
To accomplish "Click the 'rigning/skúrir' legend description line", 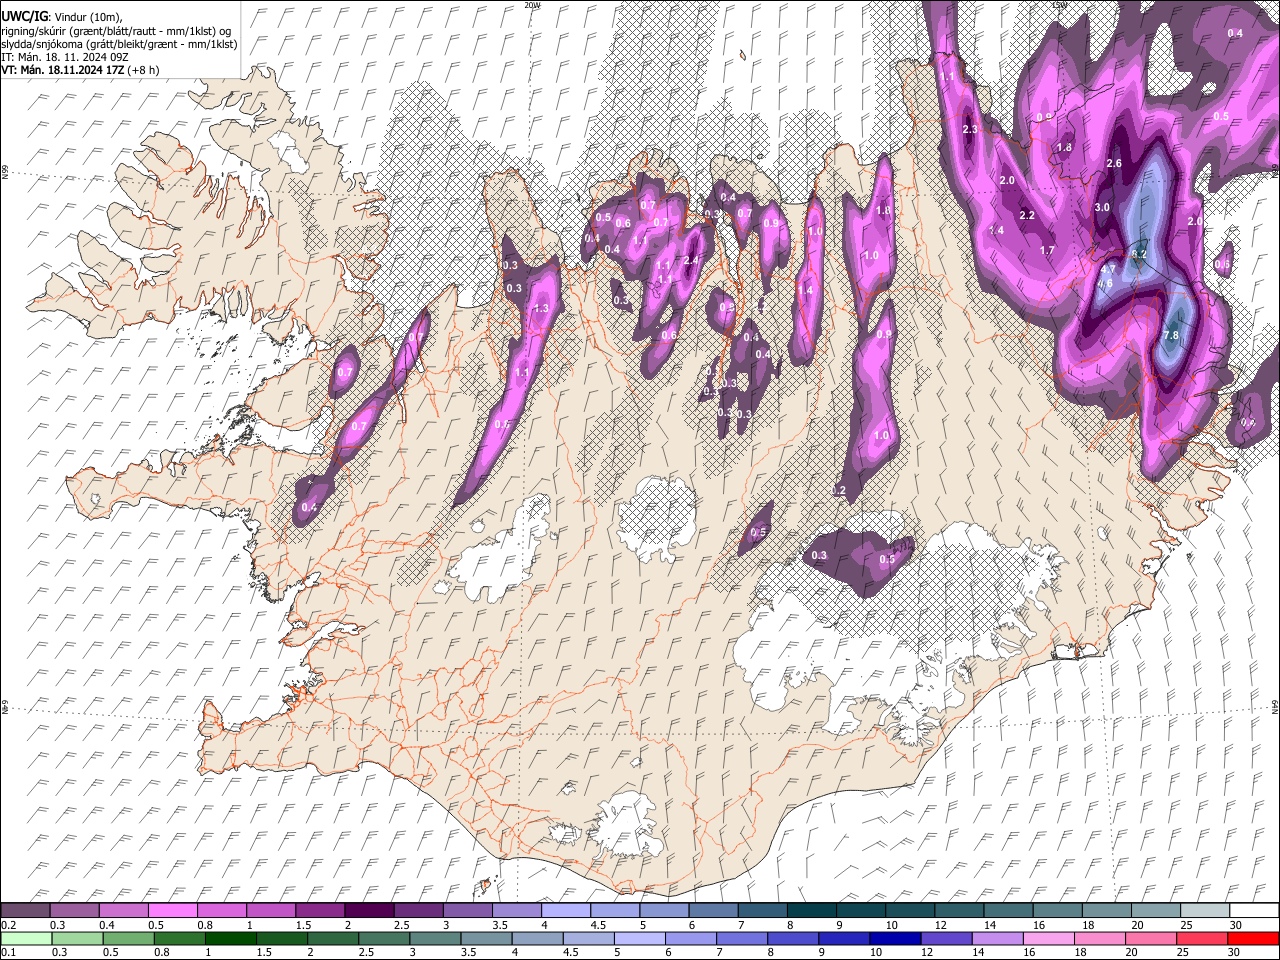I will (116, 31).
